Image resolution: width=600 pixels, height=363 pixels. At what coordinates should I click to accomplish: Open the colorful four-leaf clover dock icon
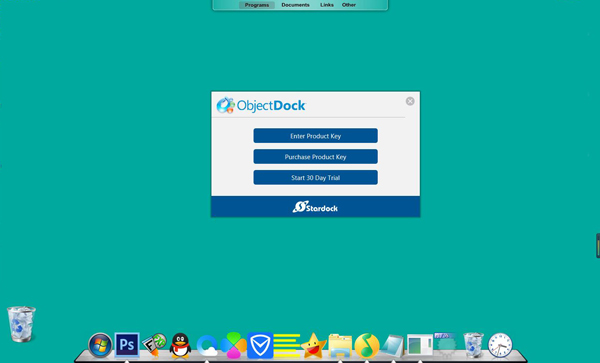click(x=233, y=345)
